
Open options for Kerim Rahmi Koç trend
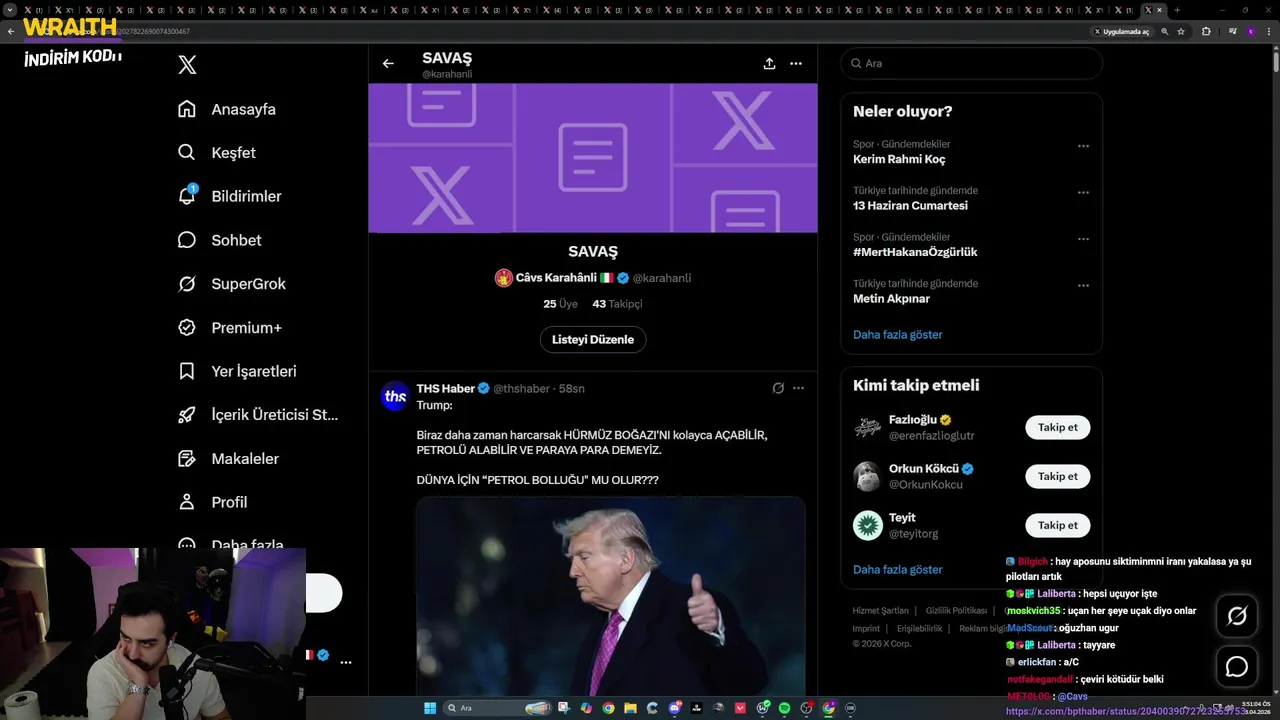1083,146
